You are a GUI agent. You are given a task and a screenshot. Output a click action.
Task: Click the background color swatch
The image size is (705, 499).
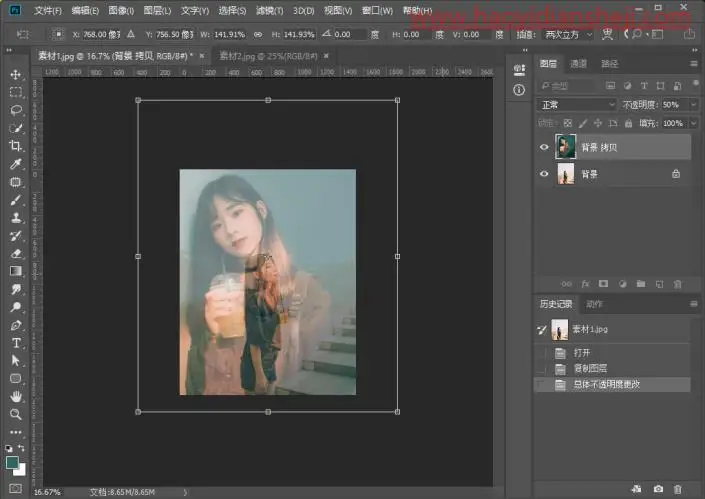pyautogui.click(x=21, y=470)
